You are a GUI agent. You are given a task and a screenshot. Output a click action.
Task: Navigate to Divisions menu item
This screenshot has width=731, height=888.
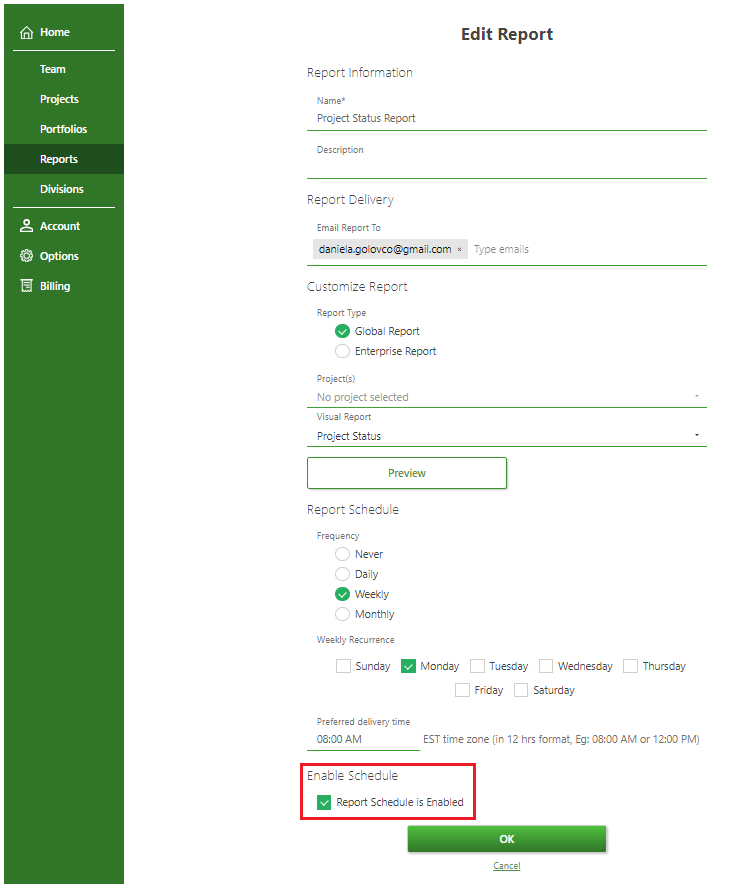click(x=62, y=189)
